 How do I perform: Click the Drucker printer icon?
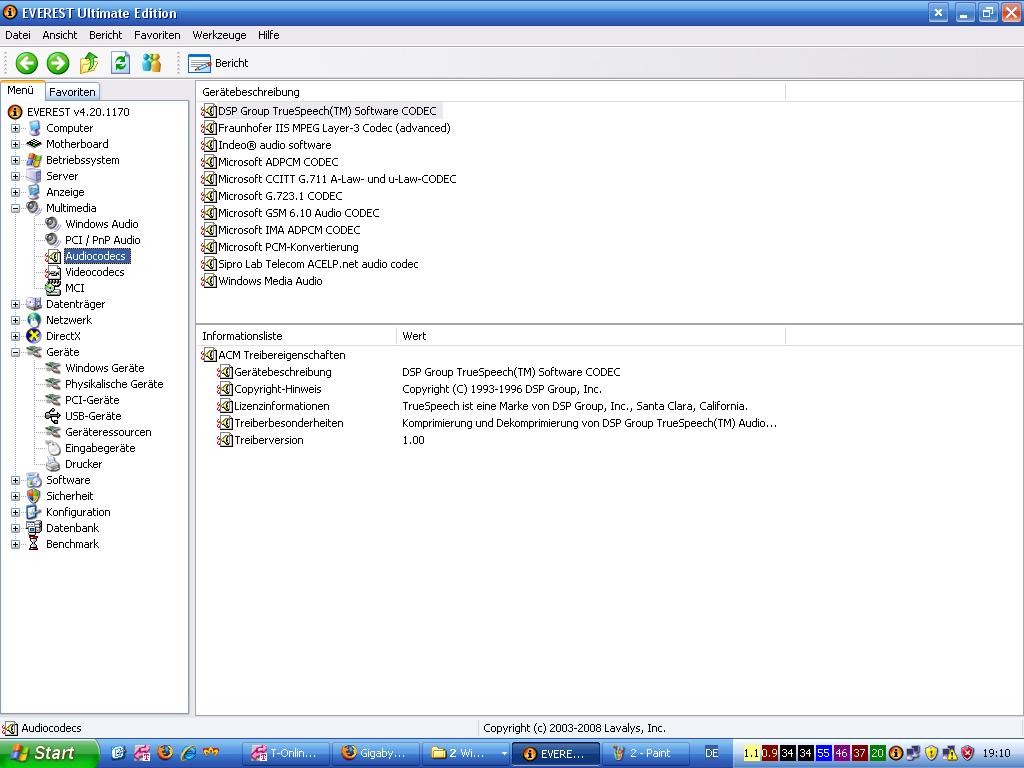point(53,464)
